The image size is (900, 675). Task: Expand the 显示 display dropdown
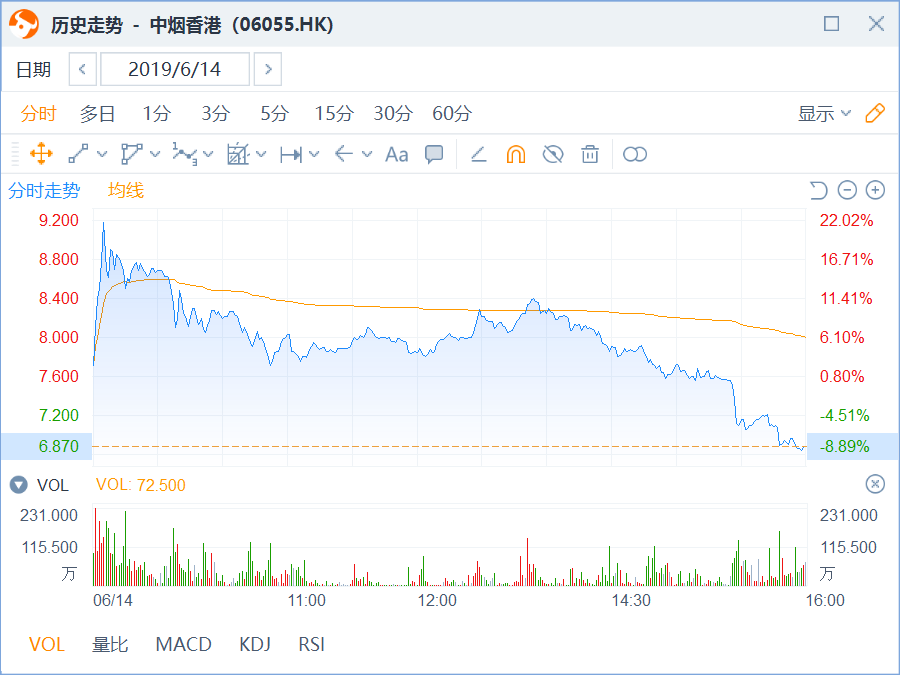tap(824, 114)
